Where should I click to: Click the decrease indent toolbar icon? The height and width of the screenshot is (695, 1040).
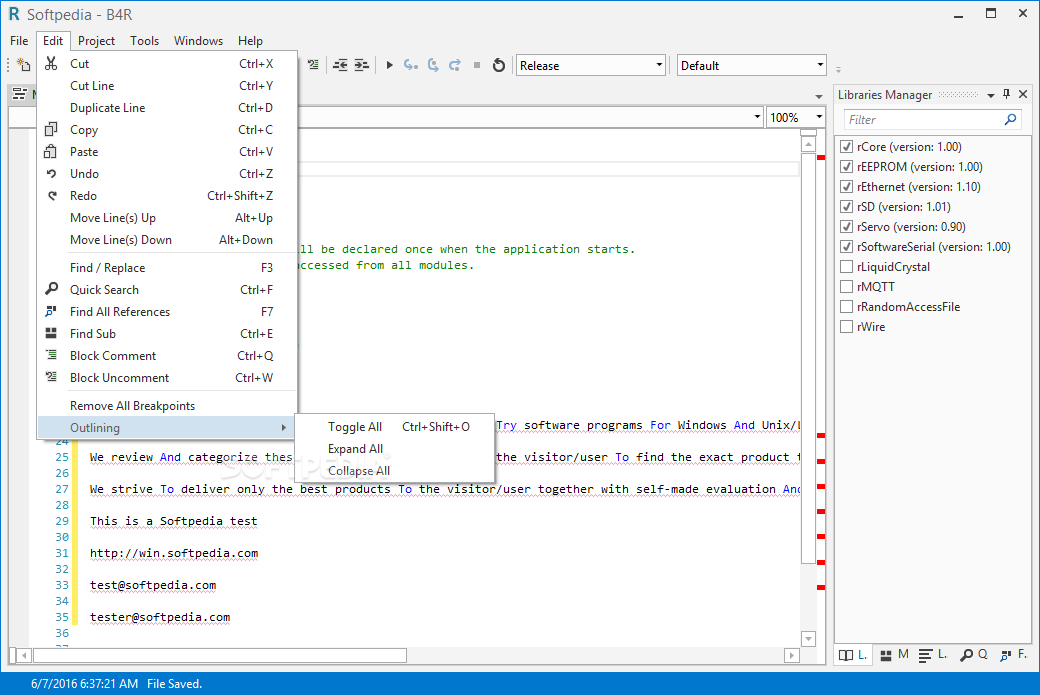(x=340, y=64)
